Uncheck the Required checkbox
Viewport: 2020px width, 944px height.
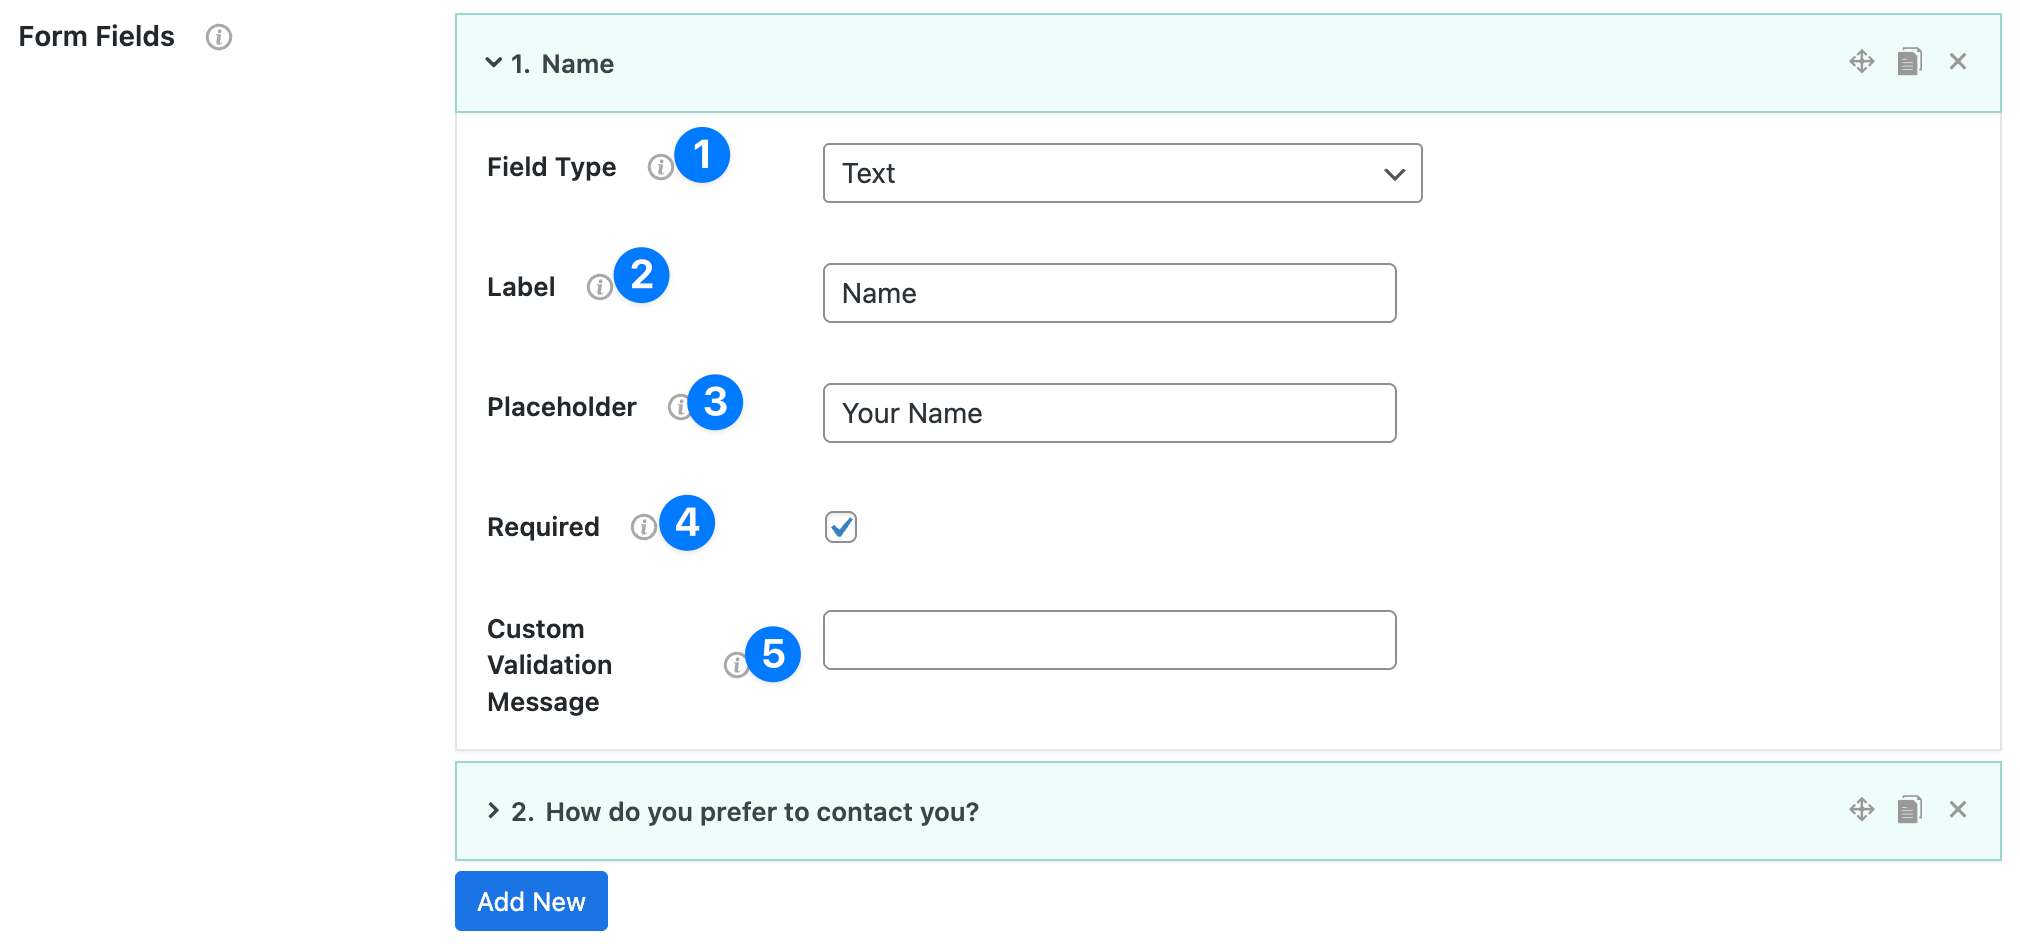point(841,527)
